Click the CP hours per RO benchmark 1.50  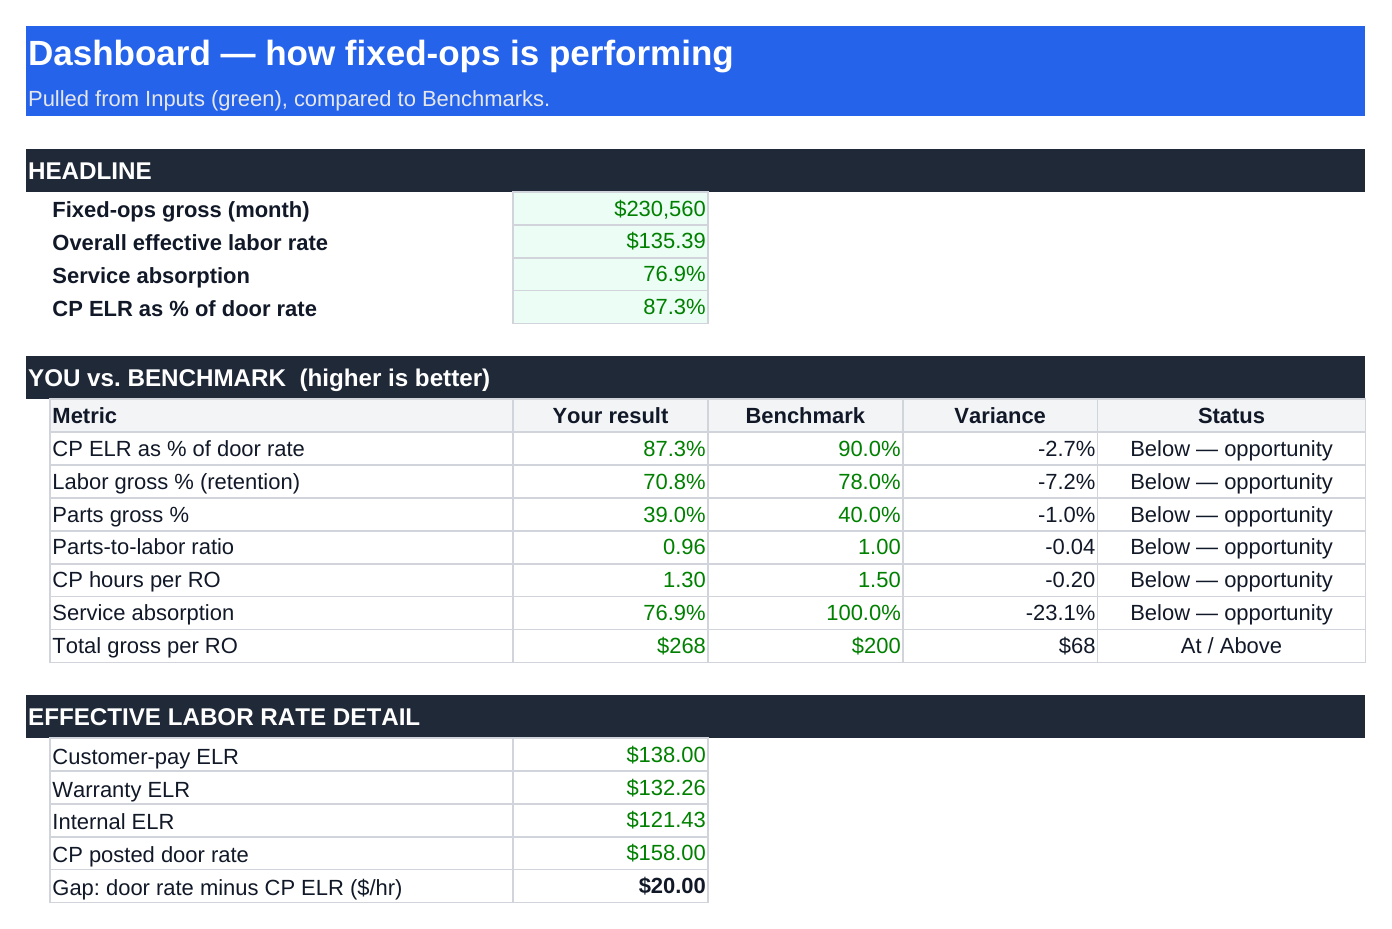point(805,580)
